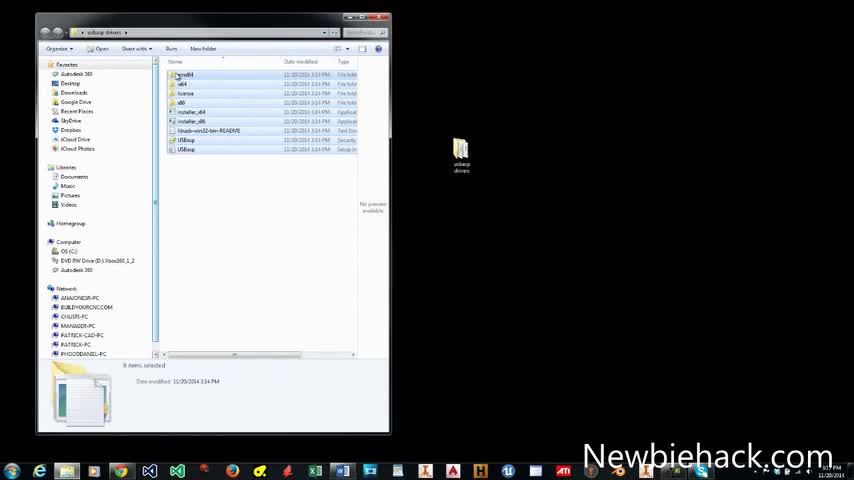Open Computer in navigation pane
The height and width of the screenshot is (480, 854).
(68, 242)
